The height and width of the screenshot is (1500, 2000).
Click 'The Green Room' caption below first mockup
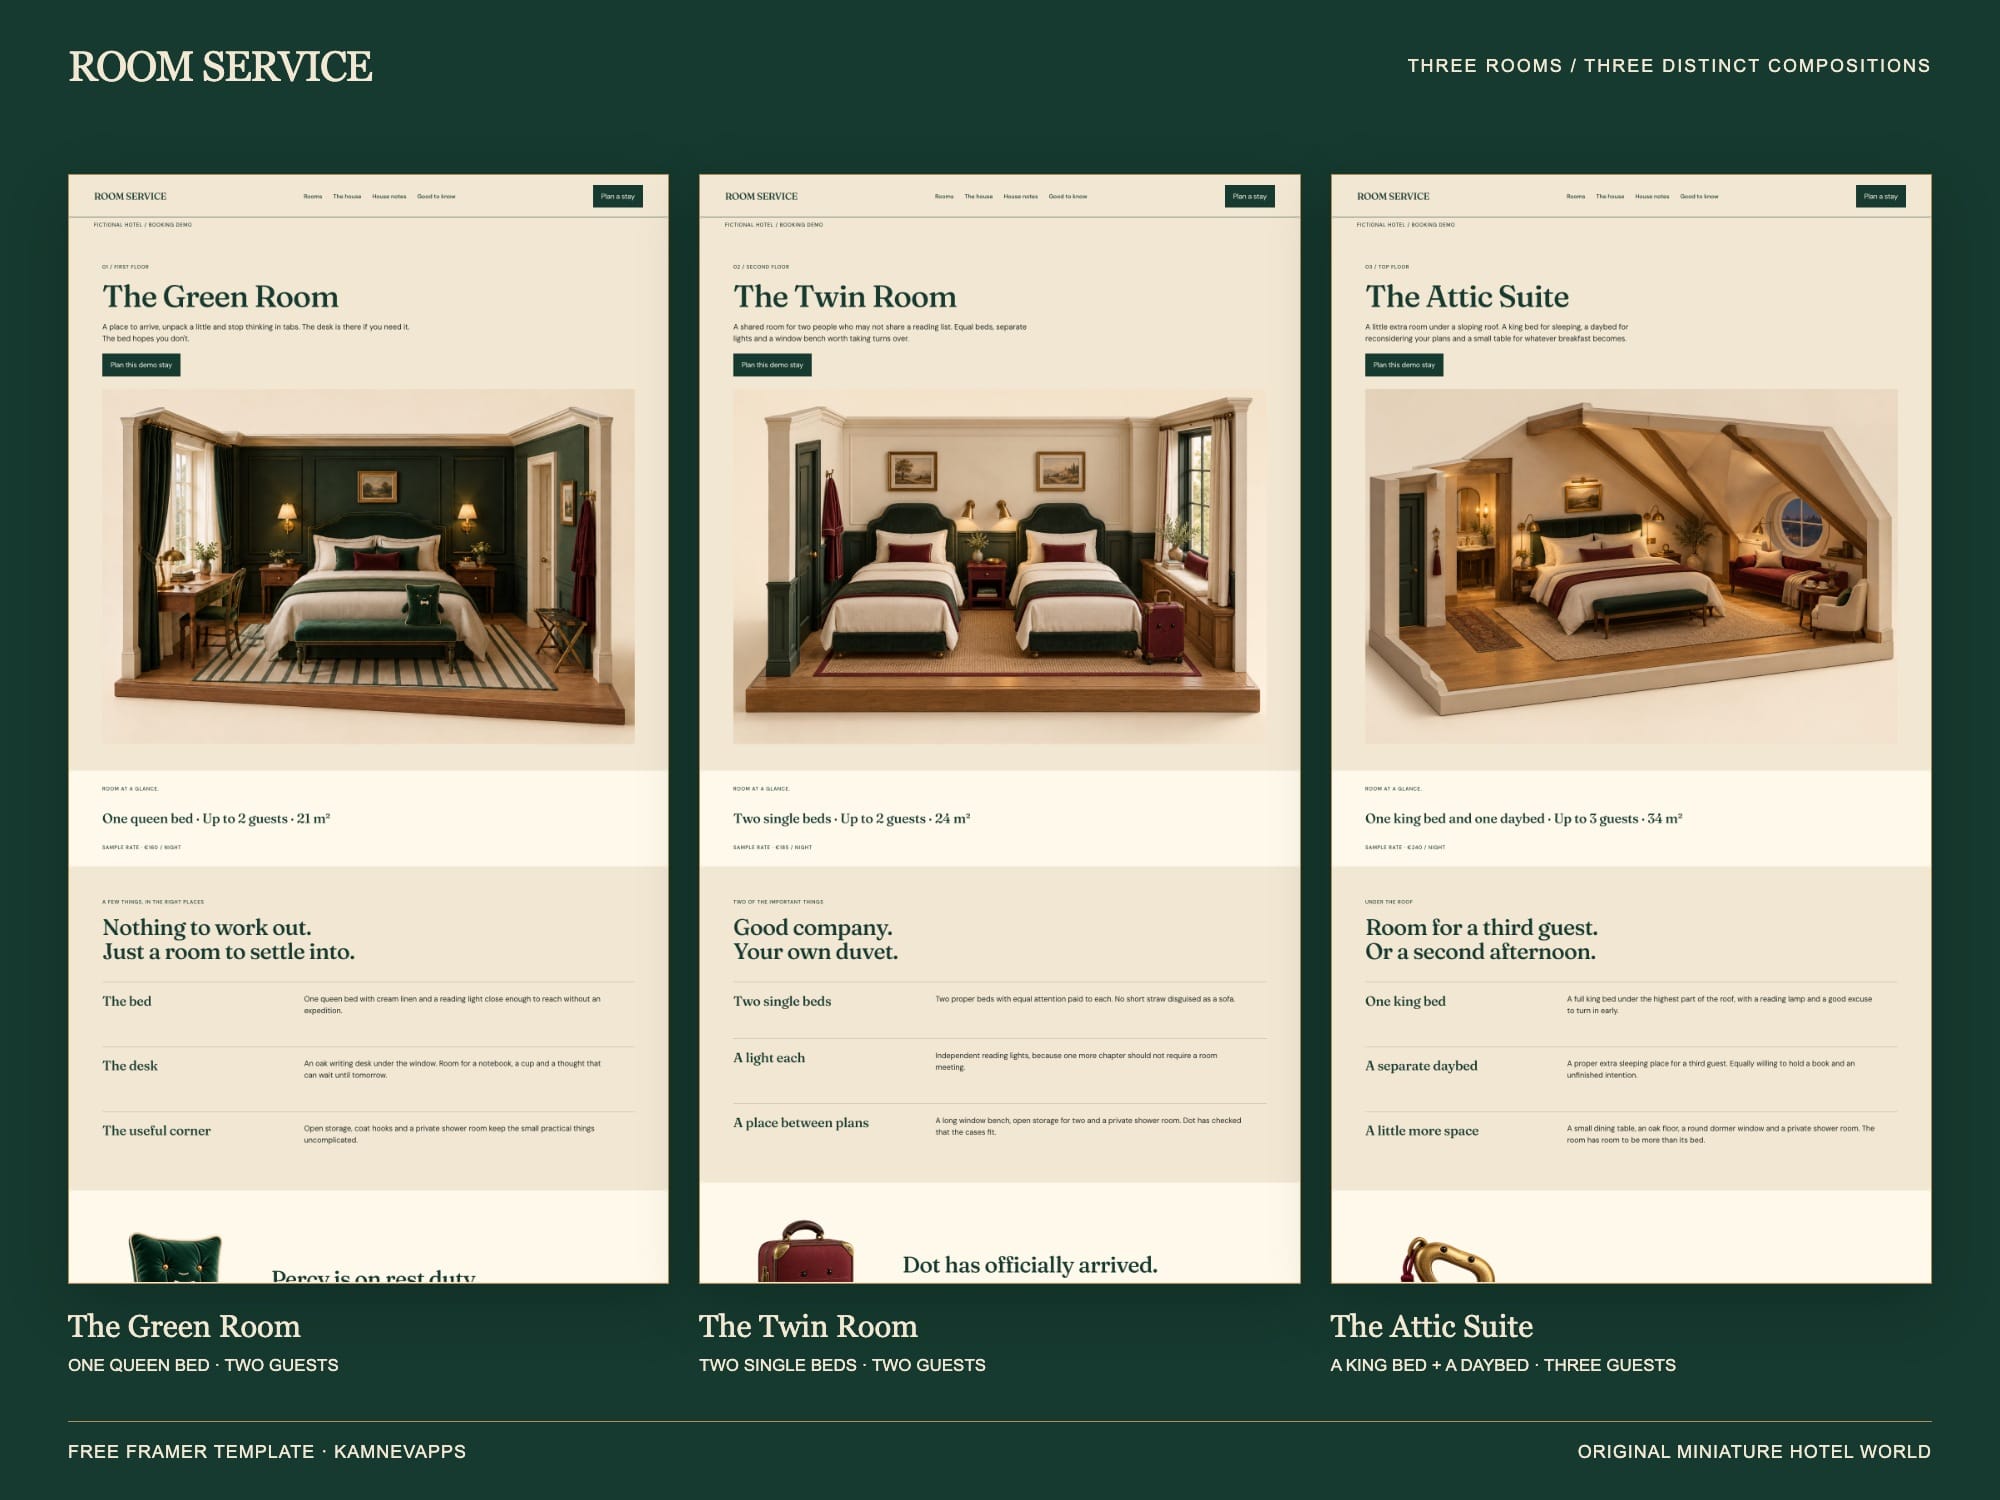tap(184, 1326)
